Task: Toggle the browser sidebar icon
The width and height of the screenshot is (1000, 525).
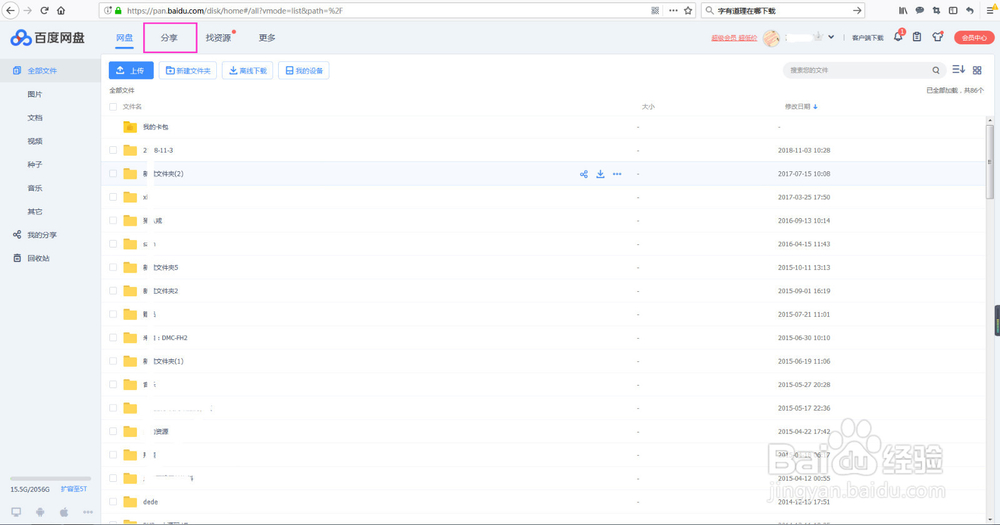Action: pos(953,10)
